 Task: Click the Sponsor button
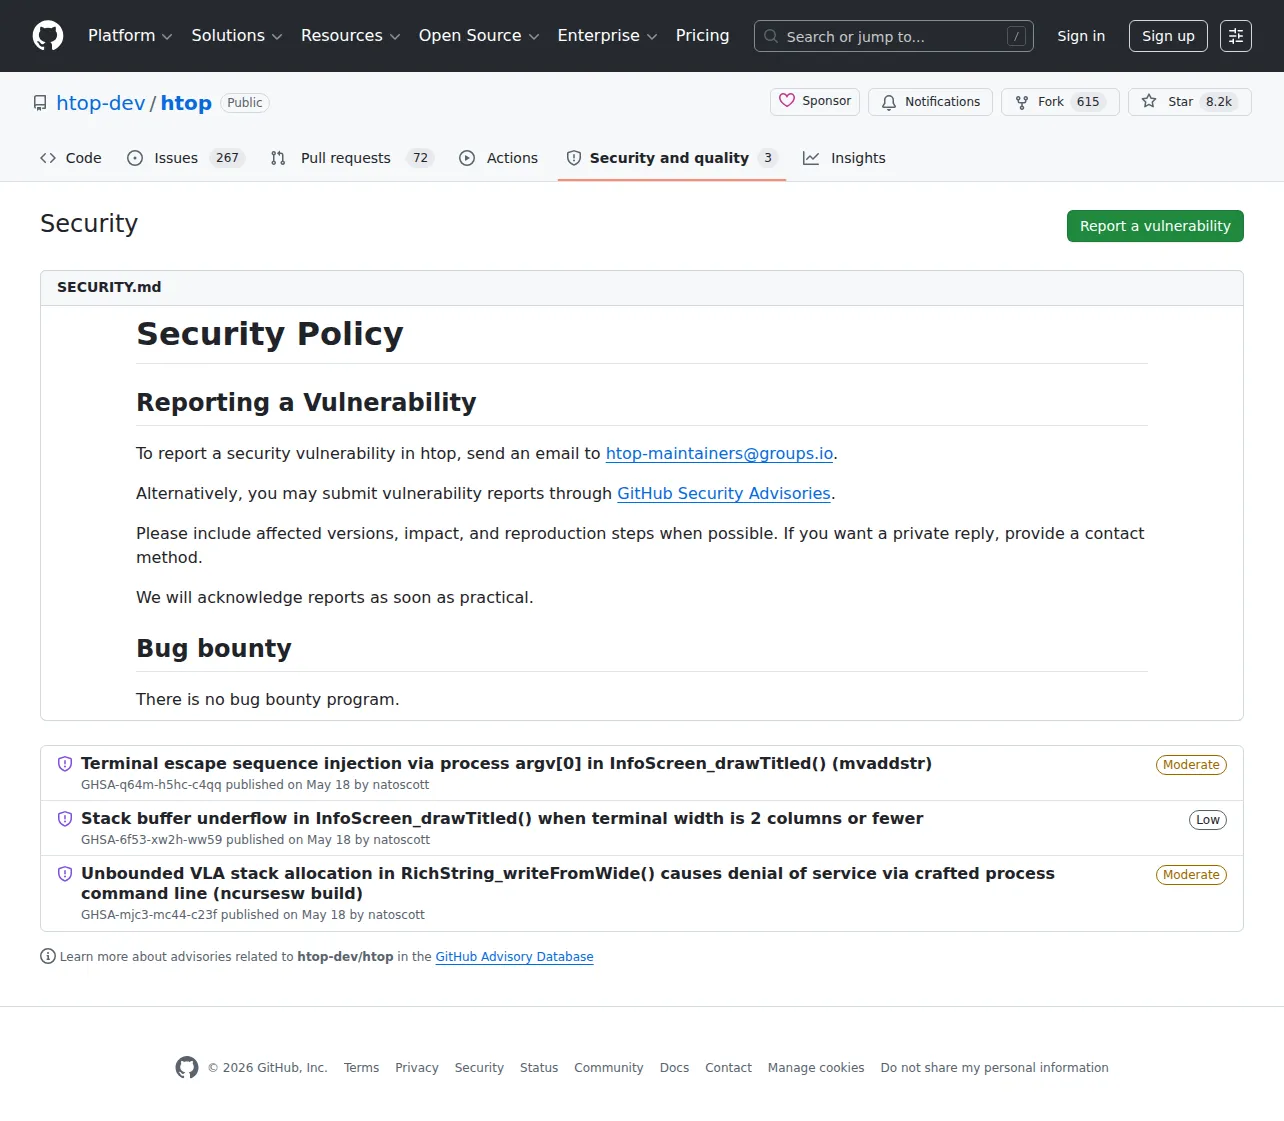click(815, 102)
